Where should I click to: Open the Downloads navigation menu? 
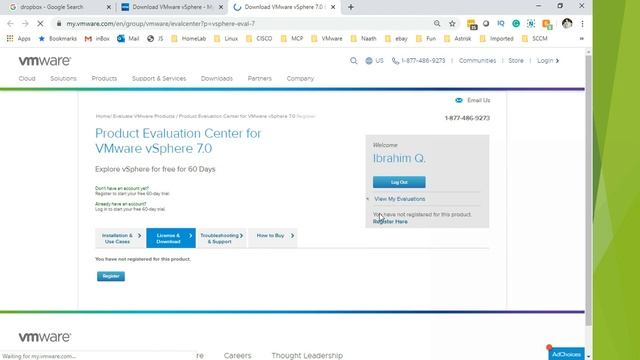217,78
